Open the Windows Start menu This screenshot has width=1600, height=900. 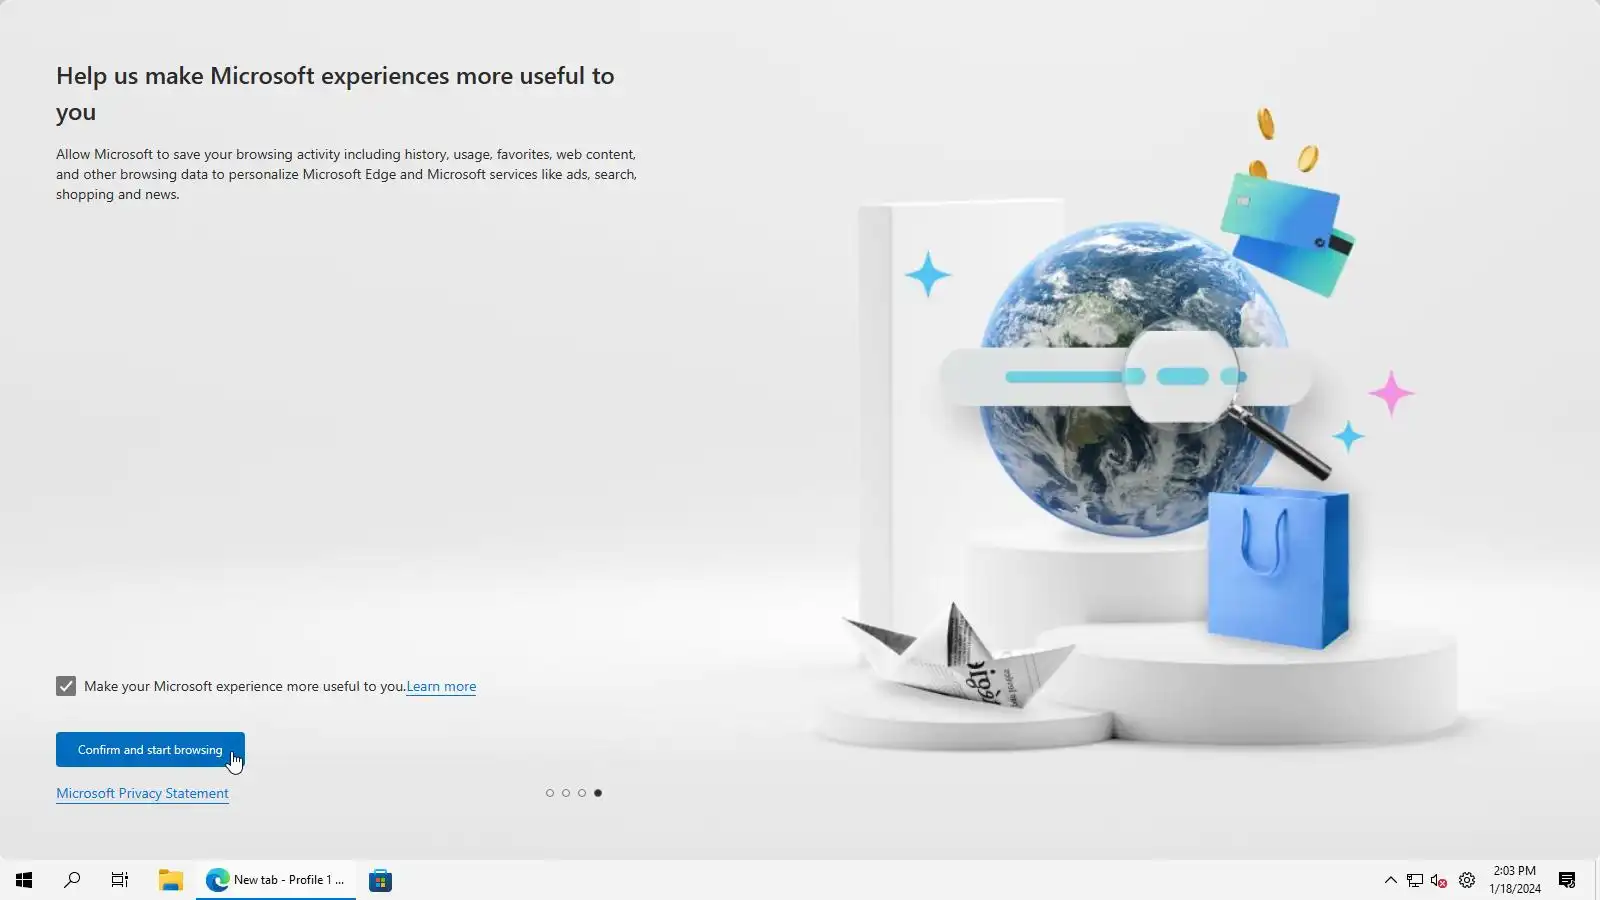[x=24, y=880]
